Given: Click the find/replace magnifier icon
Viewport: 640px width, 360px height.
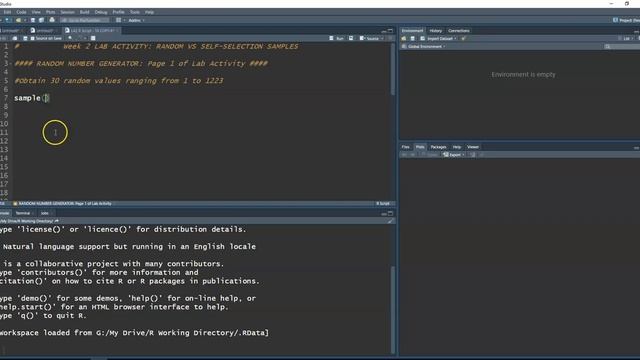Looking at the screenshot, I should coord(70,38).
